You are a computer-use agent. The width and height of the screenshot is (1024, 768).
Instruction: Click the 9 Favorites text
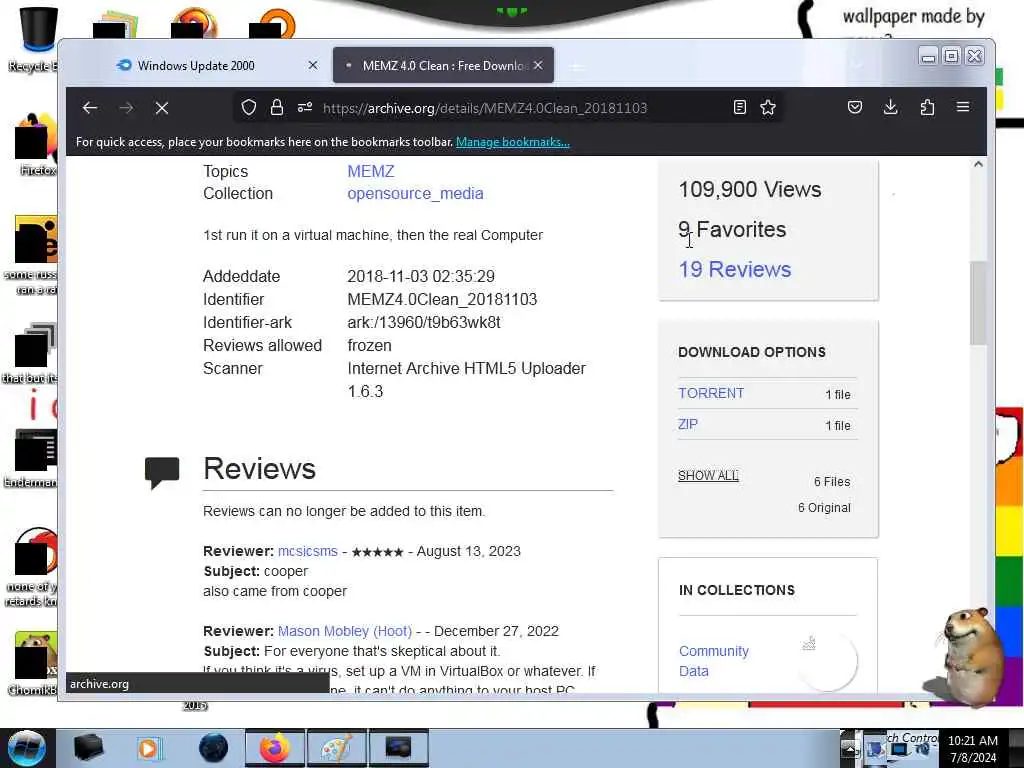click(x=732, y=229)
